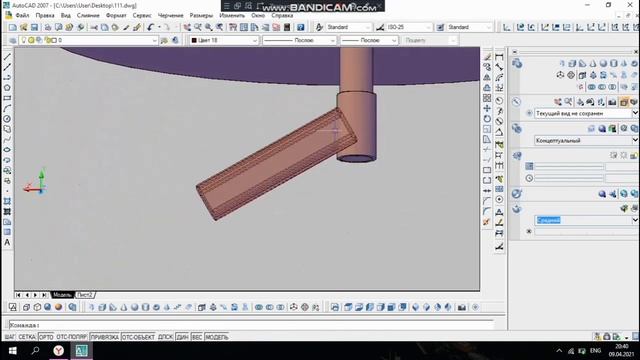The width and height of the screenshot is (640, 360).
Task: Click the New drawing icon in toolbar
Action: point(13,27)
